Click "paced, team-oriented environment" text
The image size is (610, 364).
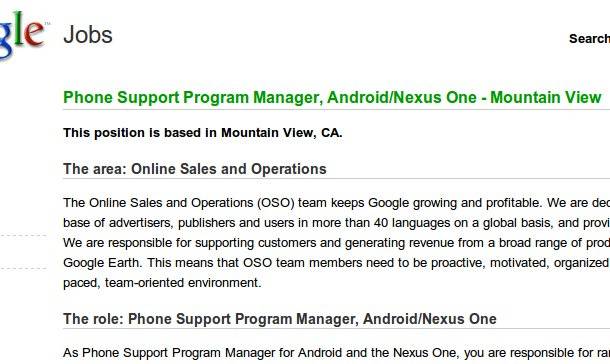[162, 283]
